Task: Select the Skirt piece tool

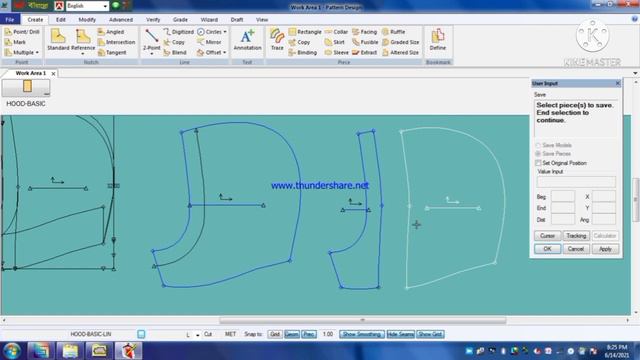Action: point(335,42)
